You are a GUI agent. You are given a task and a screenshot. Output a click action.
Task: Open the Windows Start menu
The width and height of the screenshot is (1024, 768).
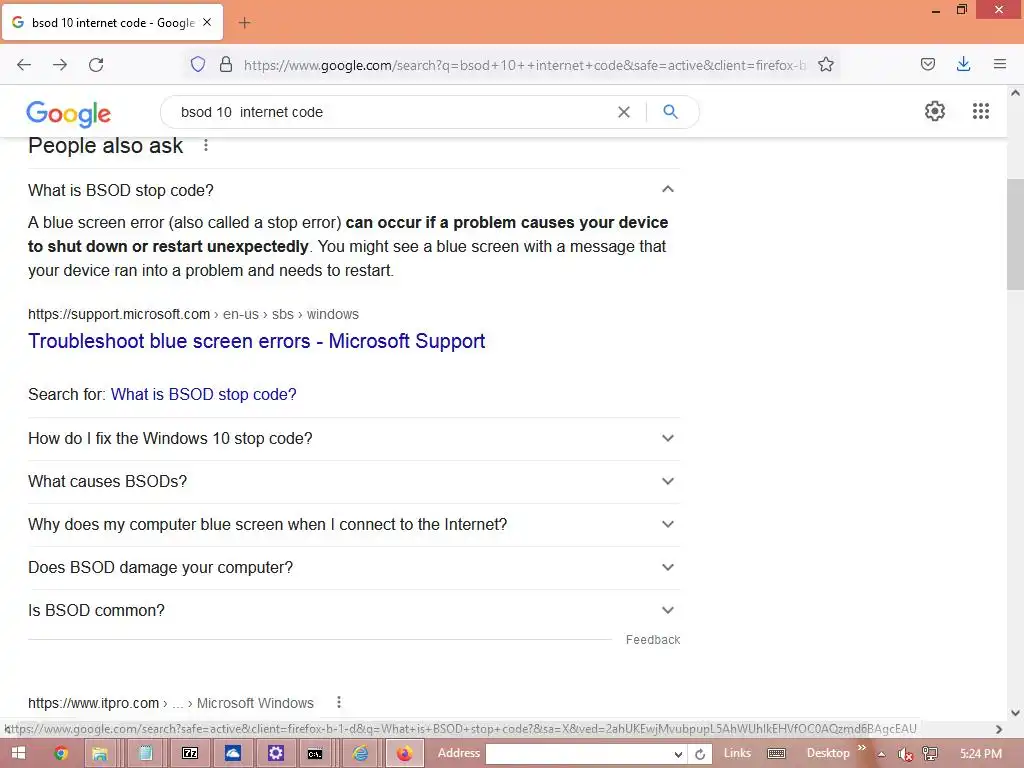[18, 753]
